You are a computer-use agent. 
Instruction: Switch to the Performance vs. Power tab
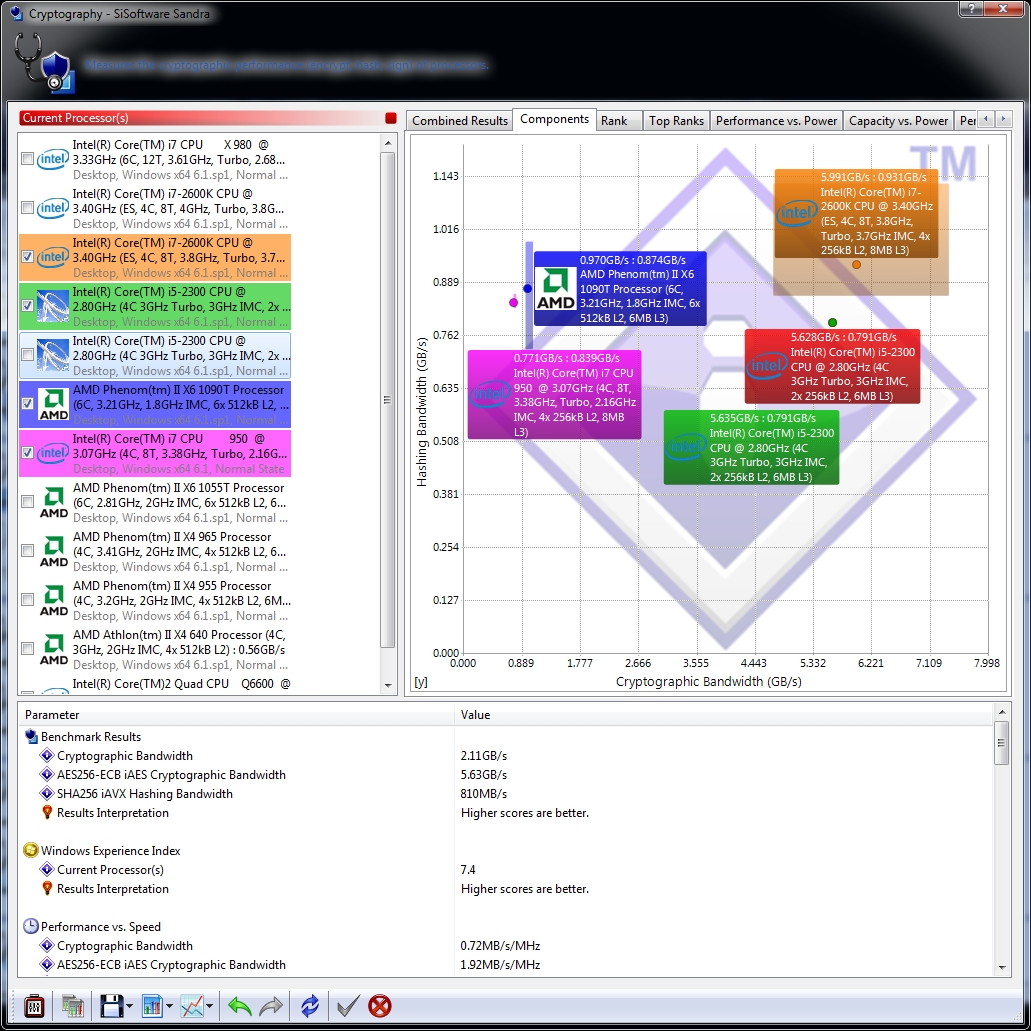776,121
